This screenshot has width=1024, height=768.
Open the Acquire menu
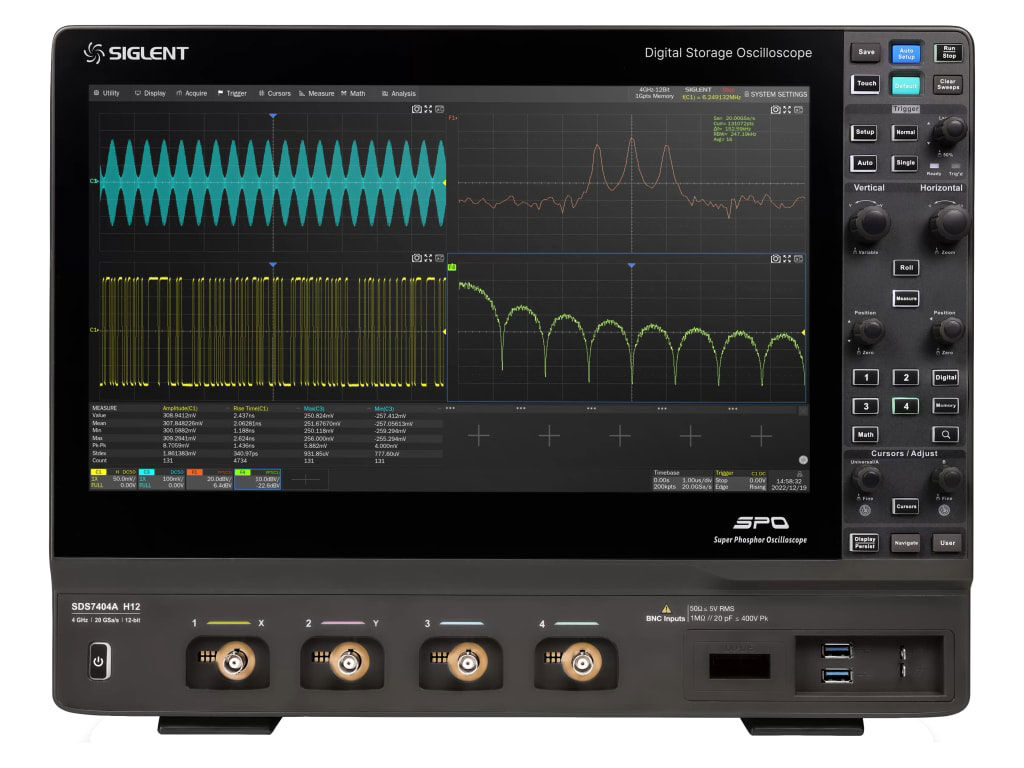pos(191,93)
